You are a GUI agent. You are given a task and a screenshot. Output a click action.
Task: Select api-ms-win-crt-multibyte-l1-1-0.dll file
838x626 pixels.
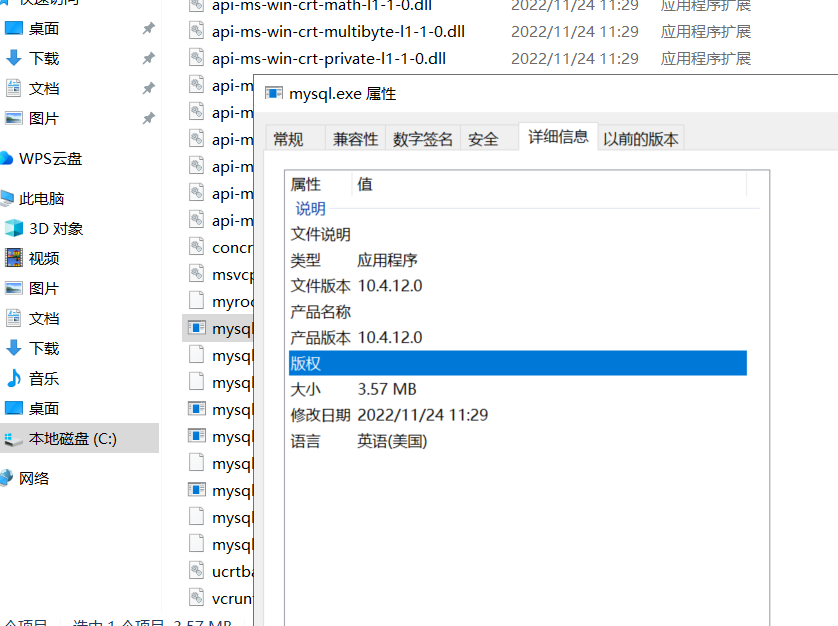click(338, 32)
